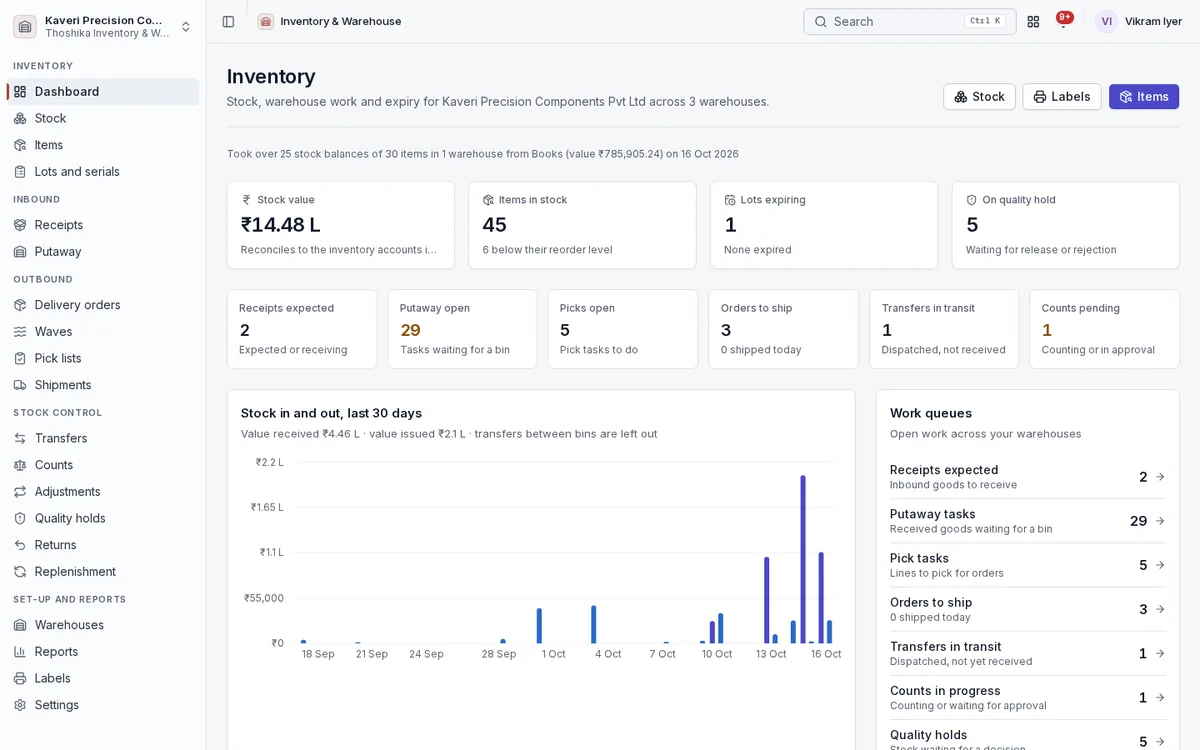1200x750 pixels.
Task: Click the Pick lists icon
Action: (20, 358)
